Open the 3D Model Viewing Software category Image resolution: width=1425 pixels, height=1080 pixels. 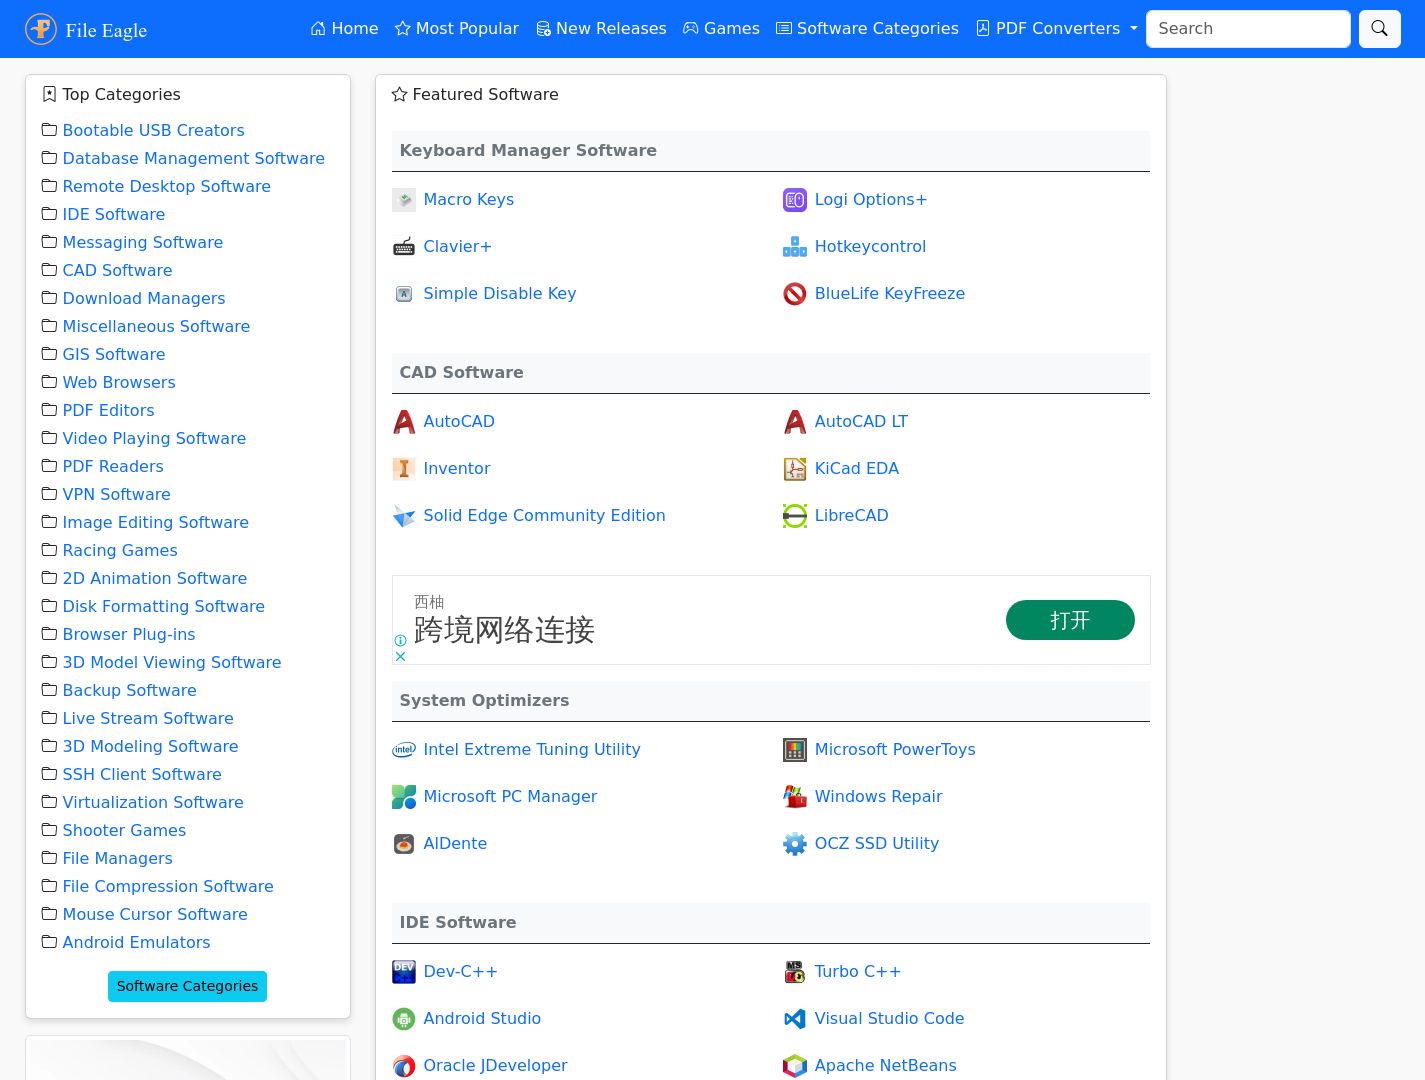tap(171, 662)
